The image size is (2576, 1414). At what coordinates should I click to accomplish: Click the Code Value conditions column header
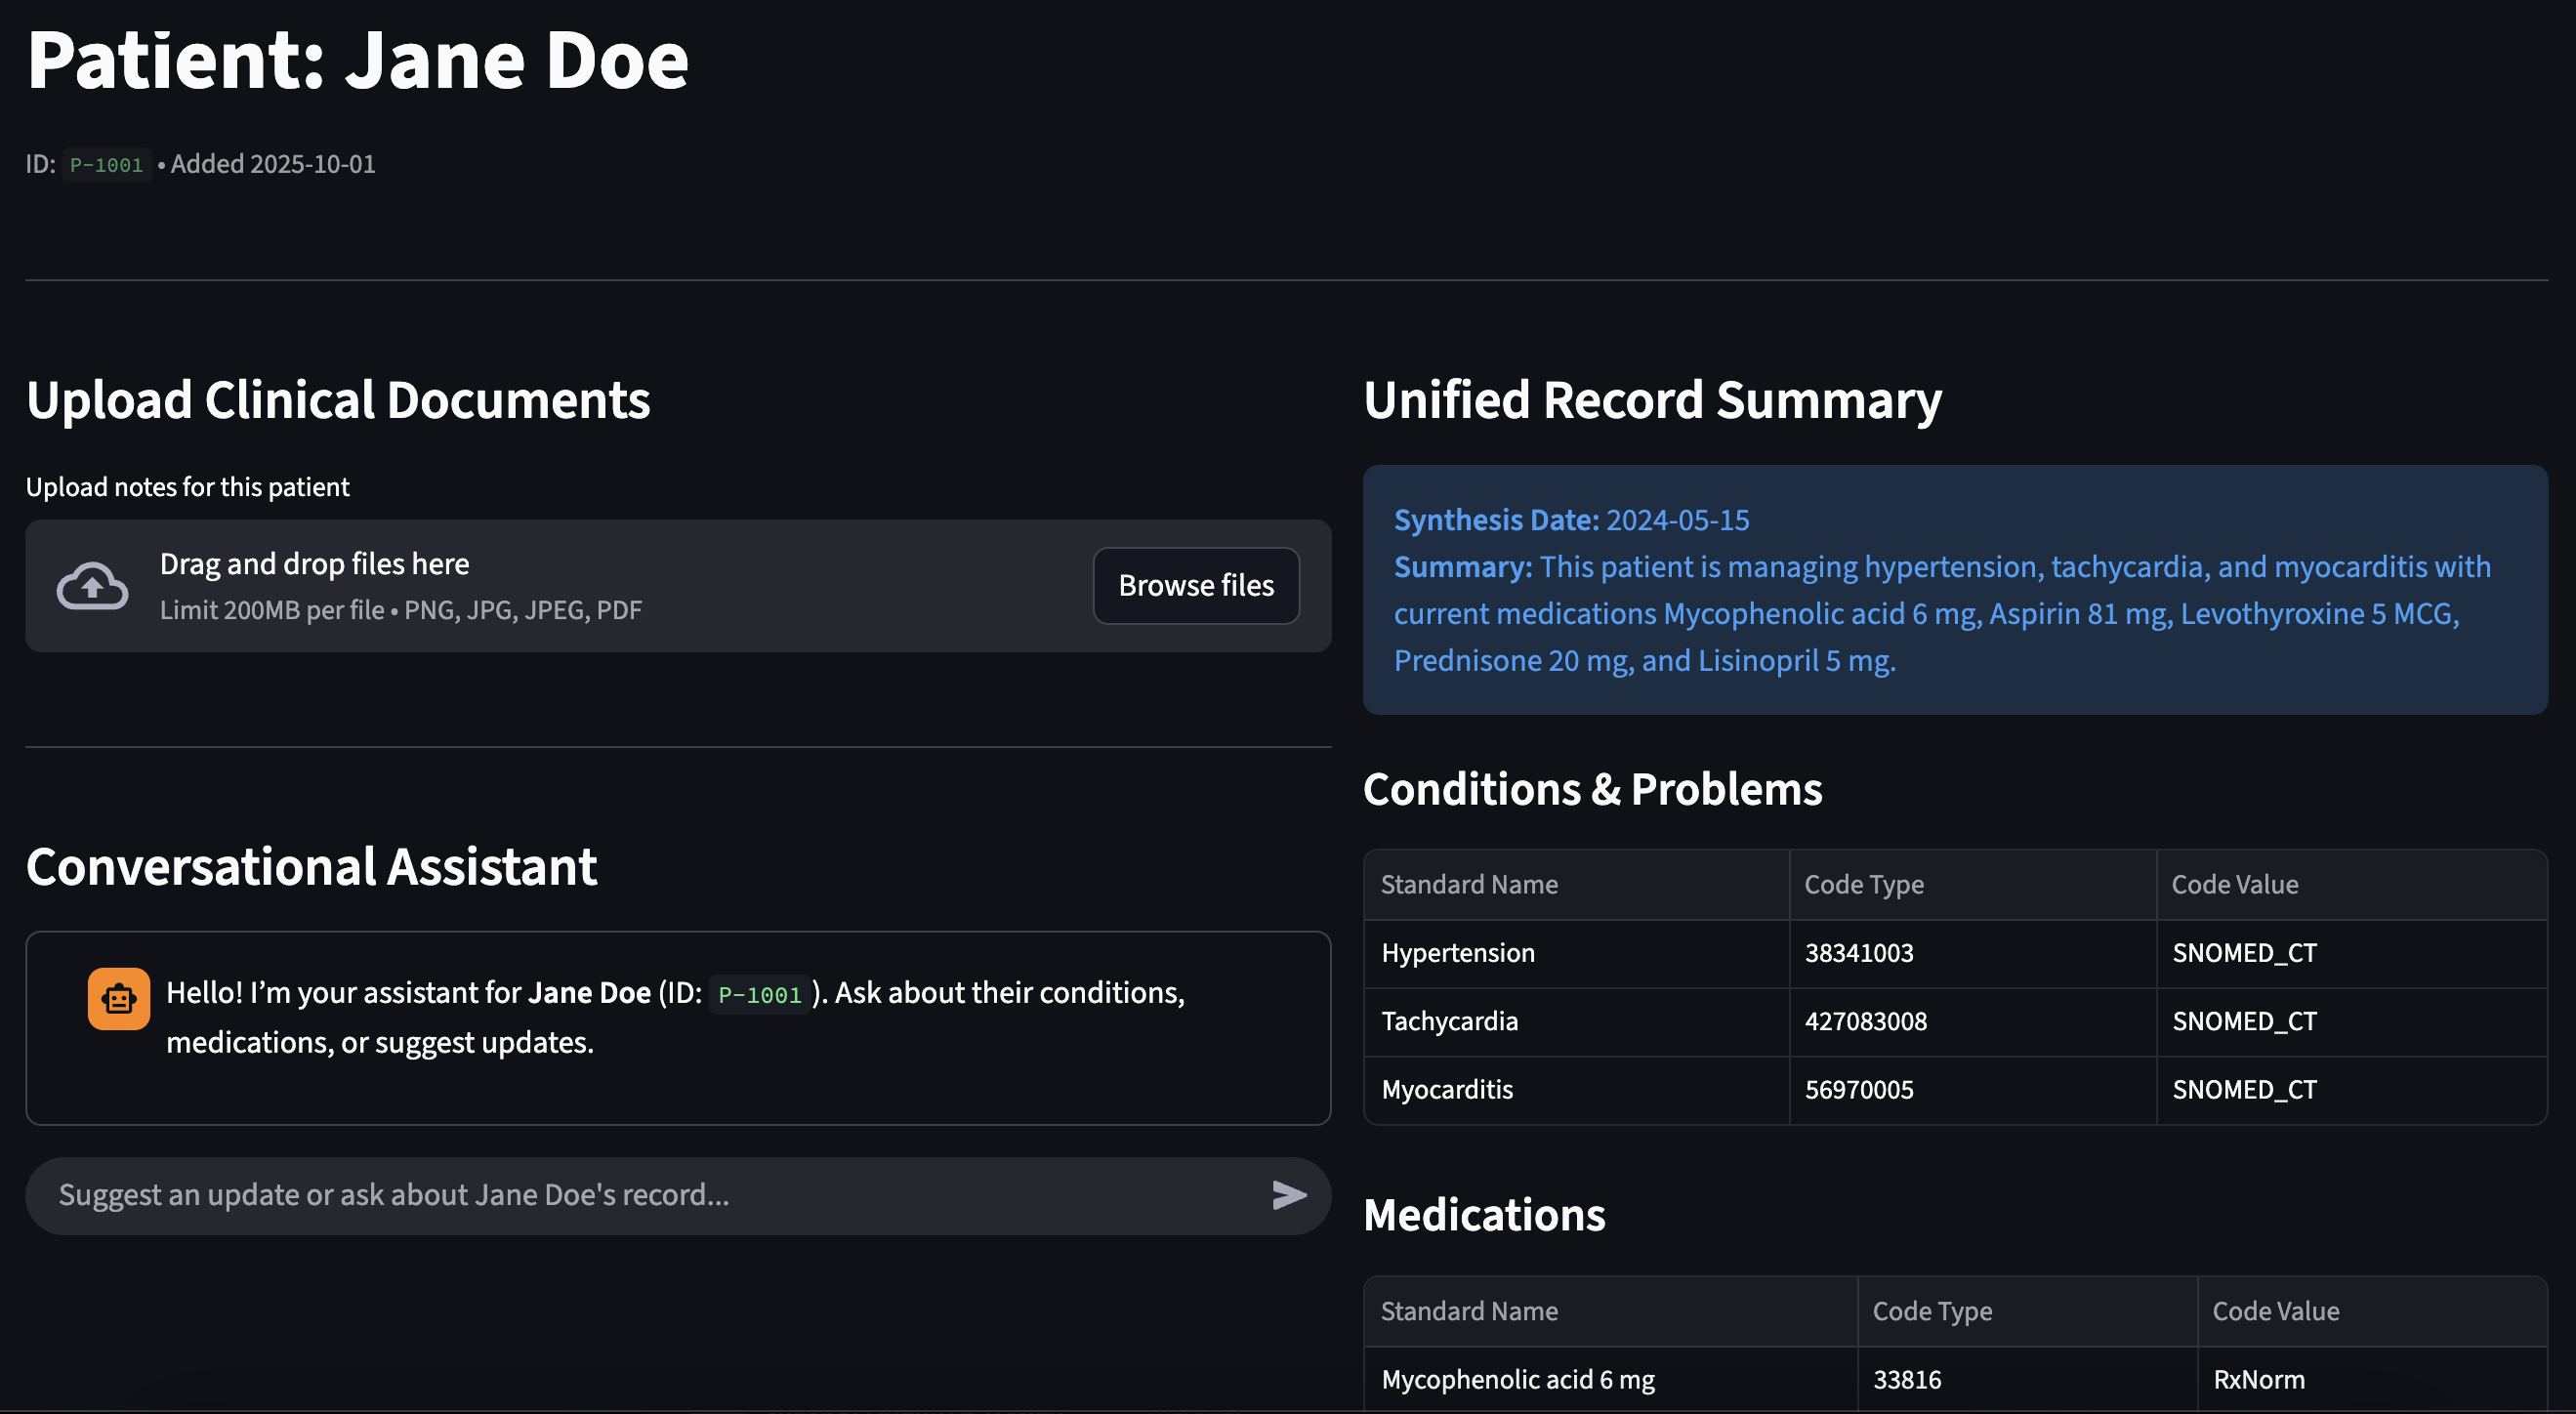click(x=2234, y=884)
